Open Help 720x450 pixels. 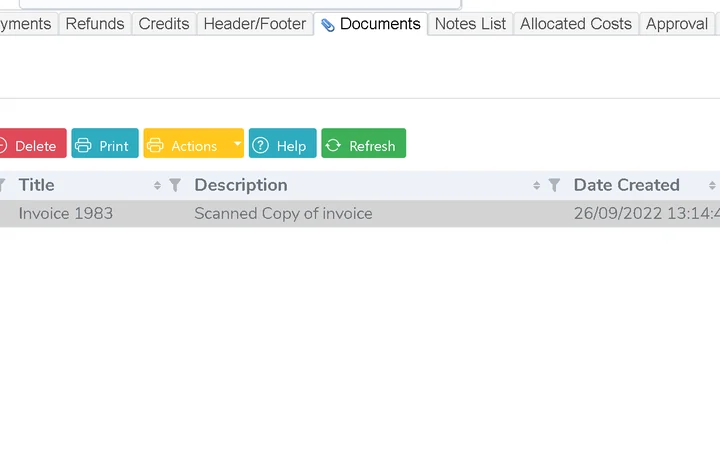point(282,143)
